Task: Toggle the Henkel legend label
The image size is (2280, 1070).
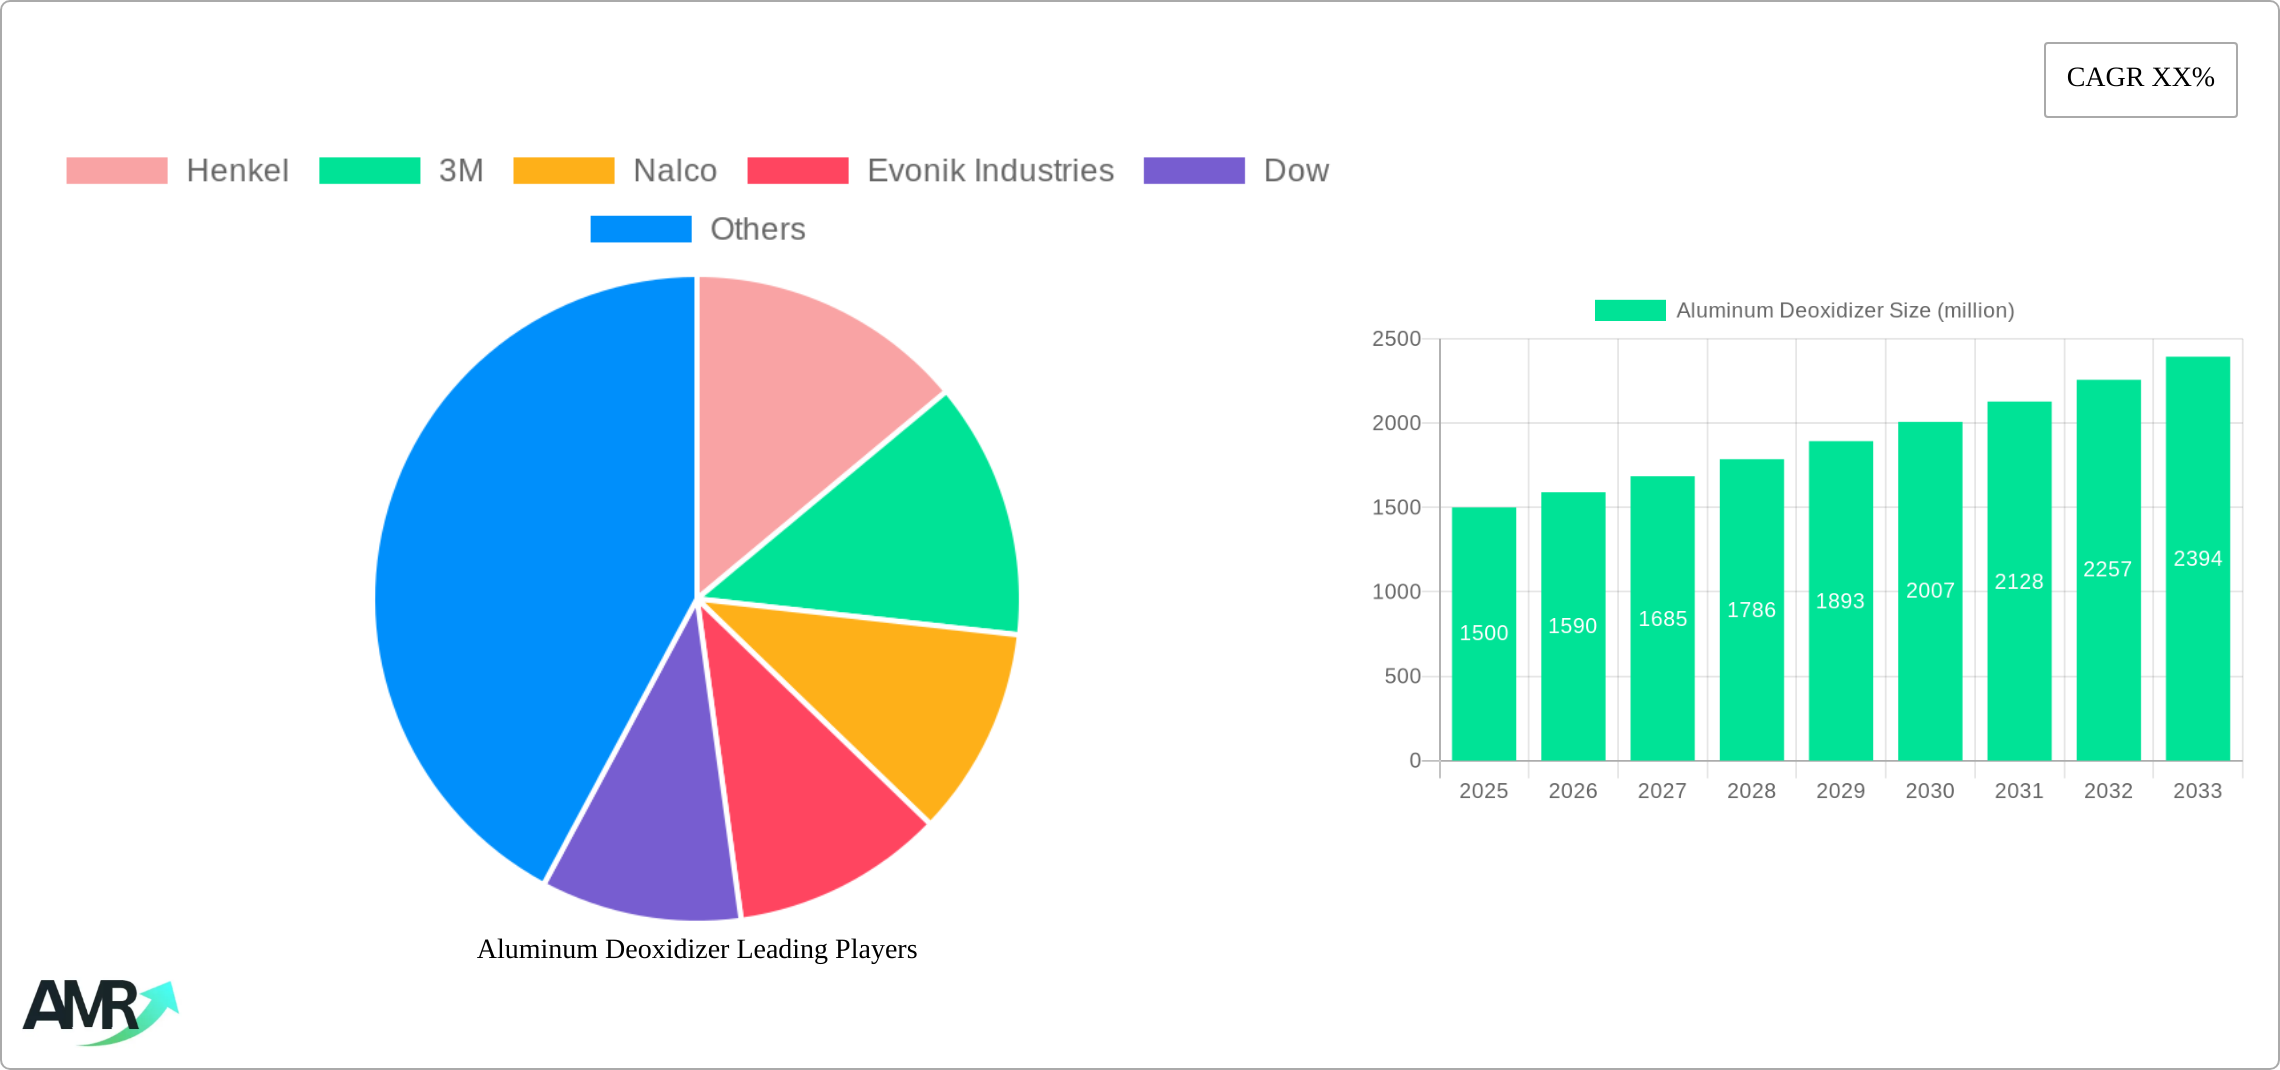Action: tap(237, 171)
